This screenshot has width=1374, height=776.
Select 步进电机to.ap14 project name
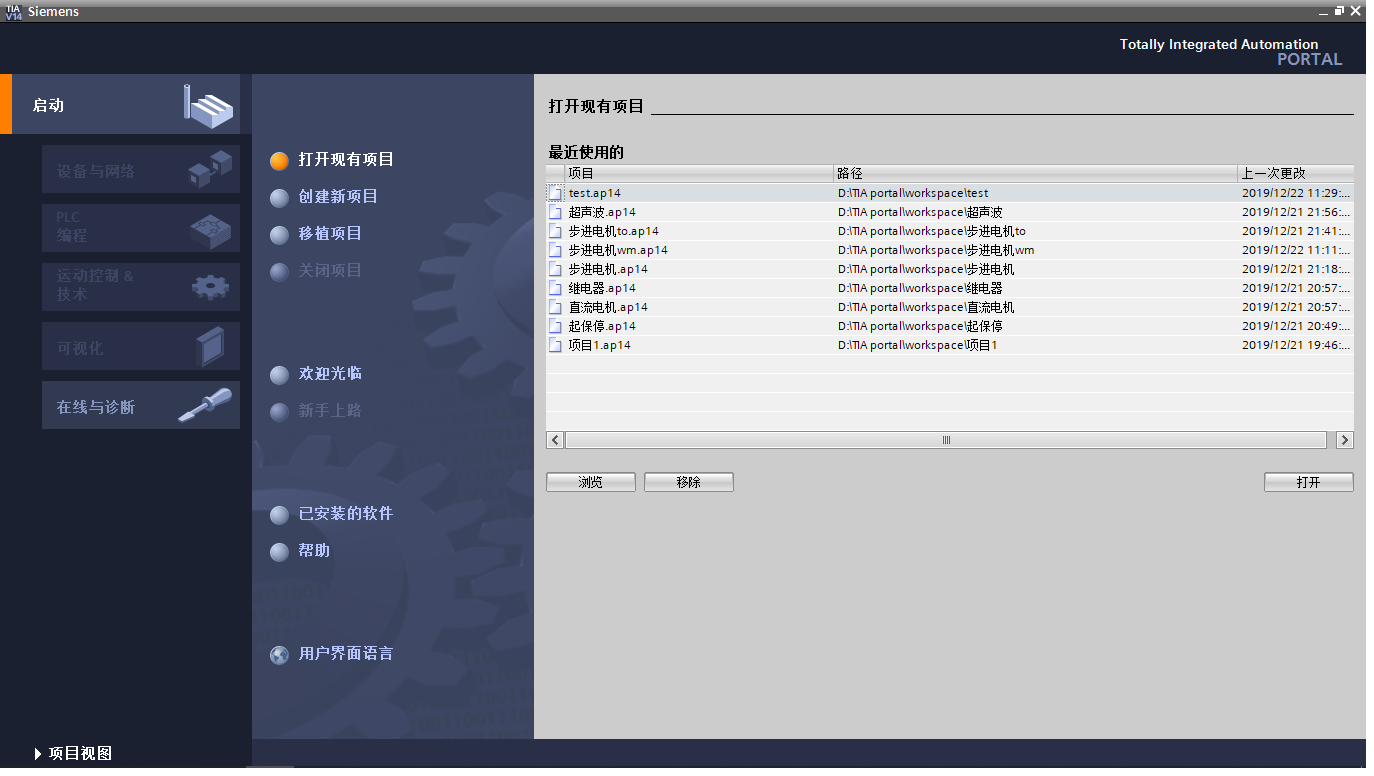(614, 231)
